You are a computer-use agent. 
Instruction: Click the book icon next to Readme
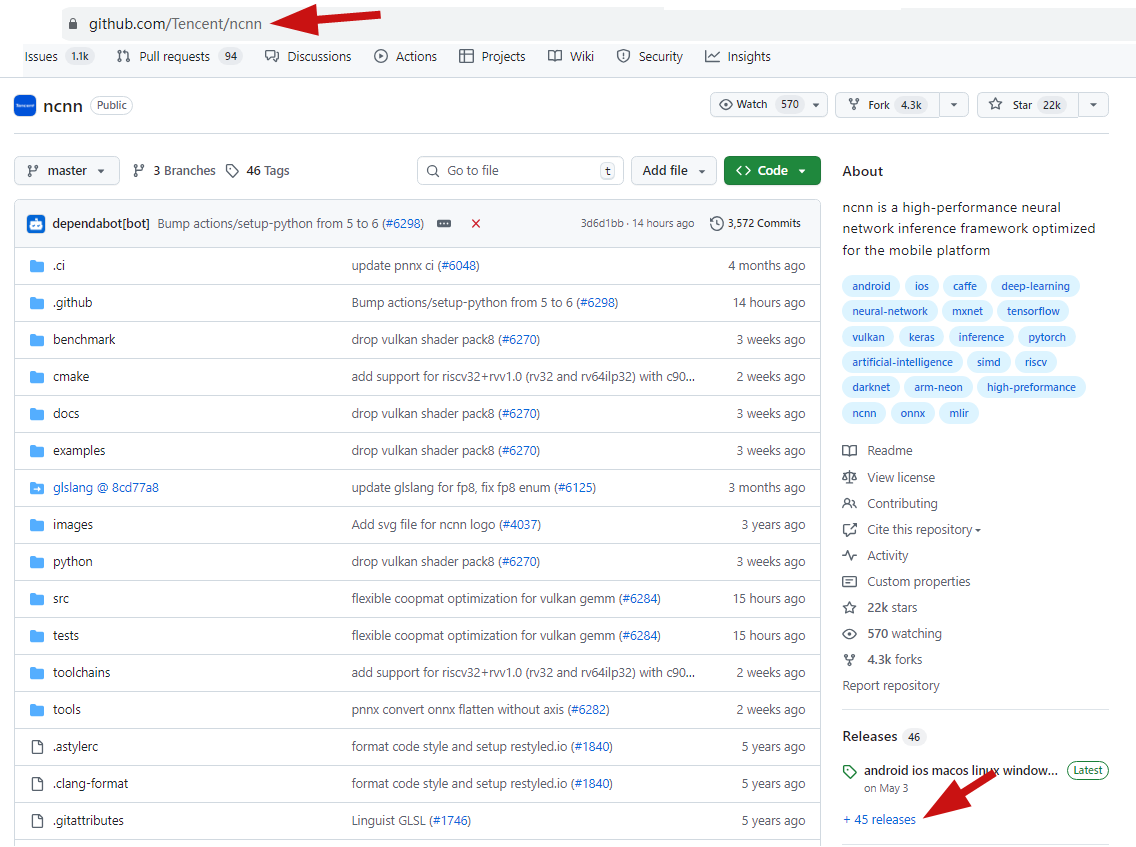pos(850,451)
